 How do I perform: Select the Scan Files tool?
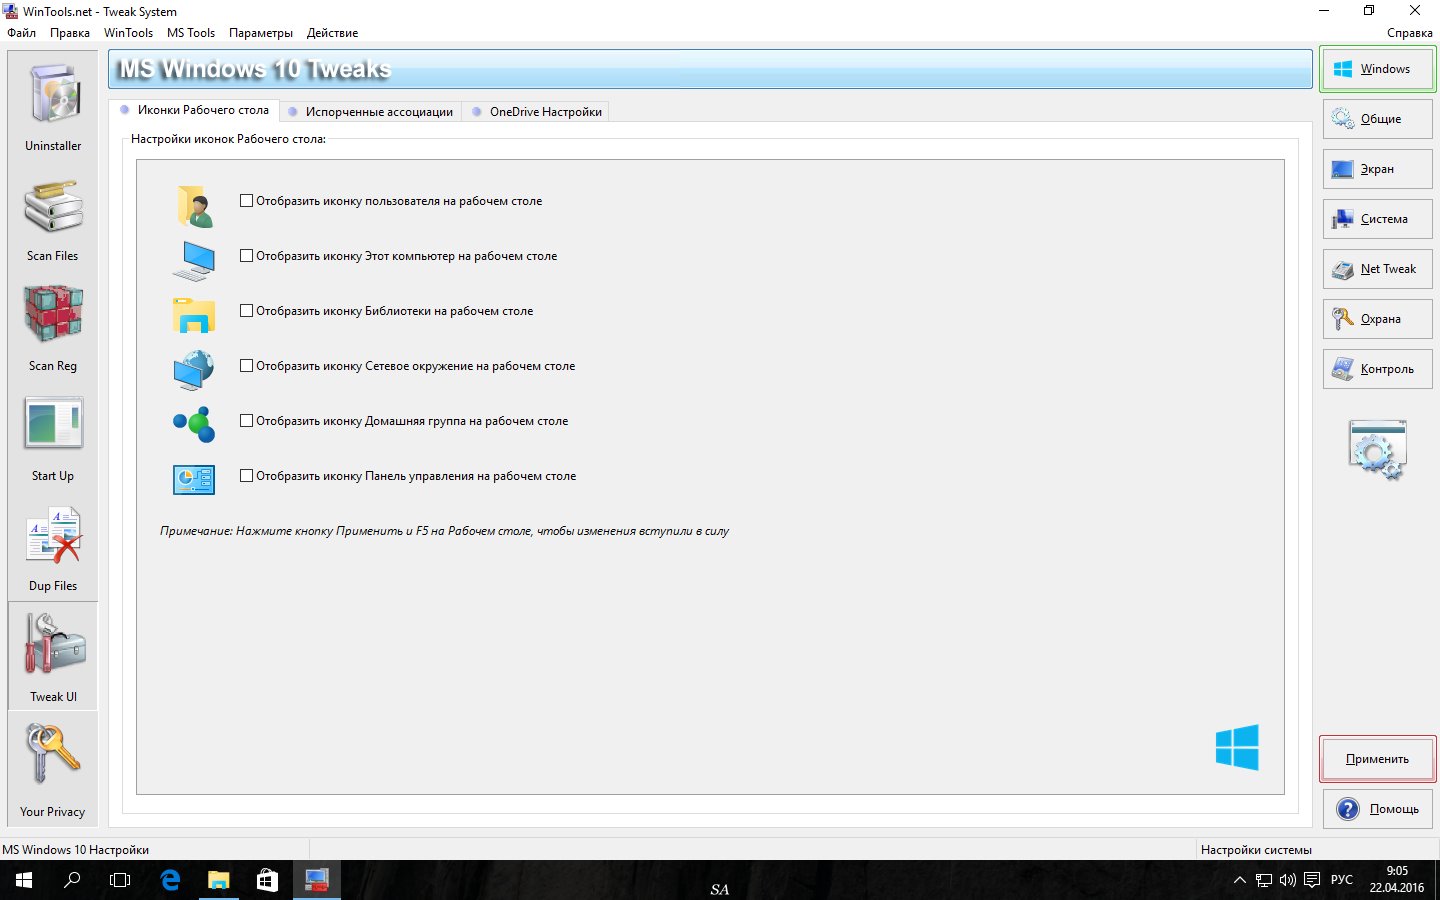(53, 217)
